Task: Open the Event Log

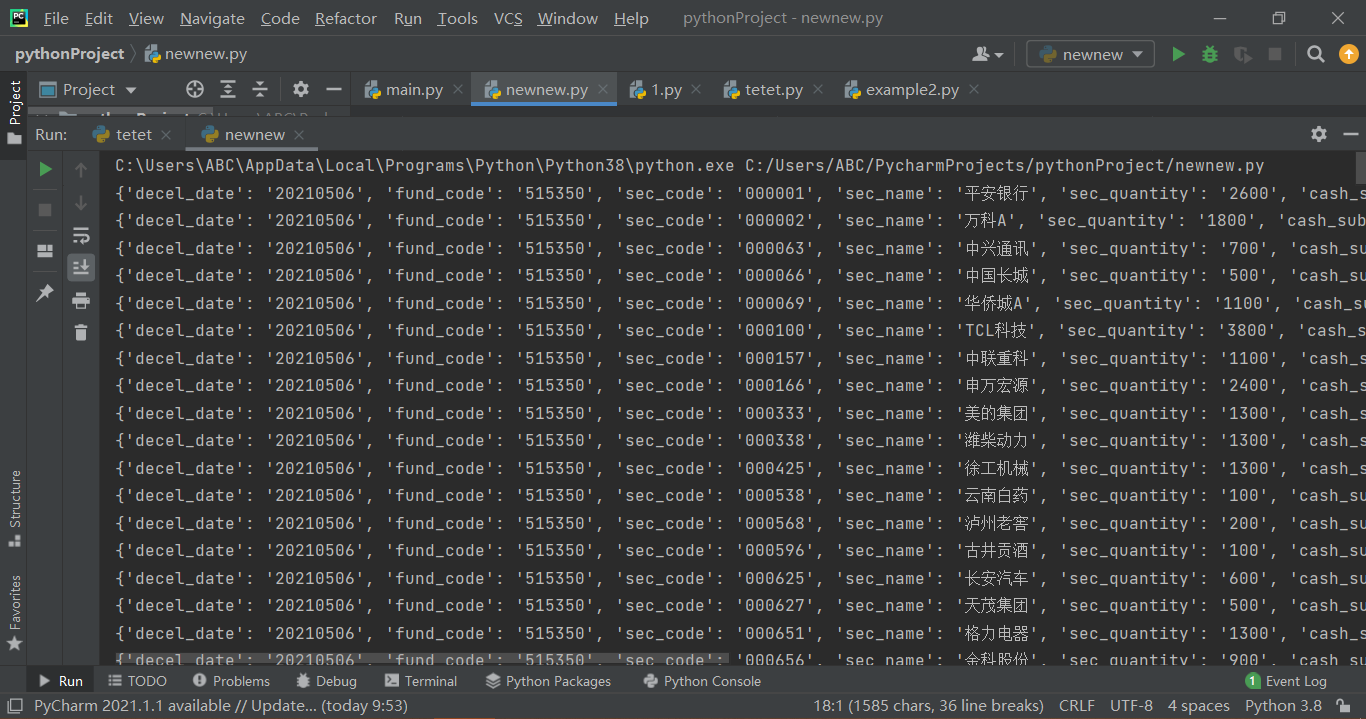Action: coord(1285,681)
